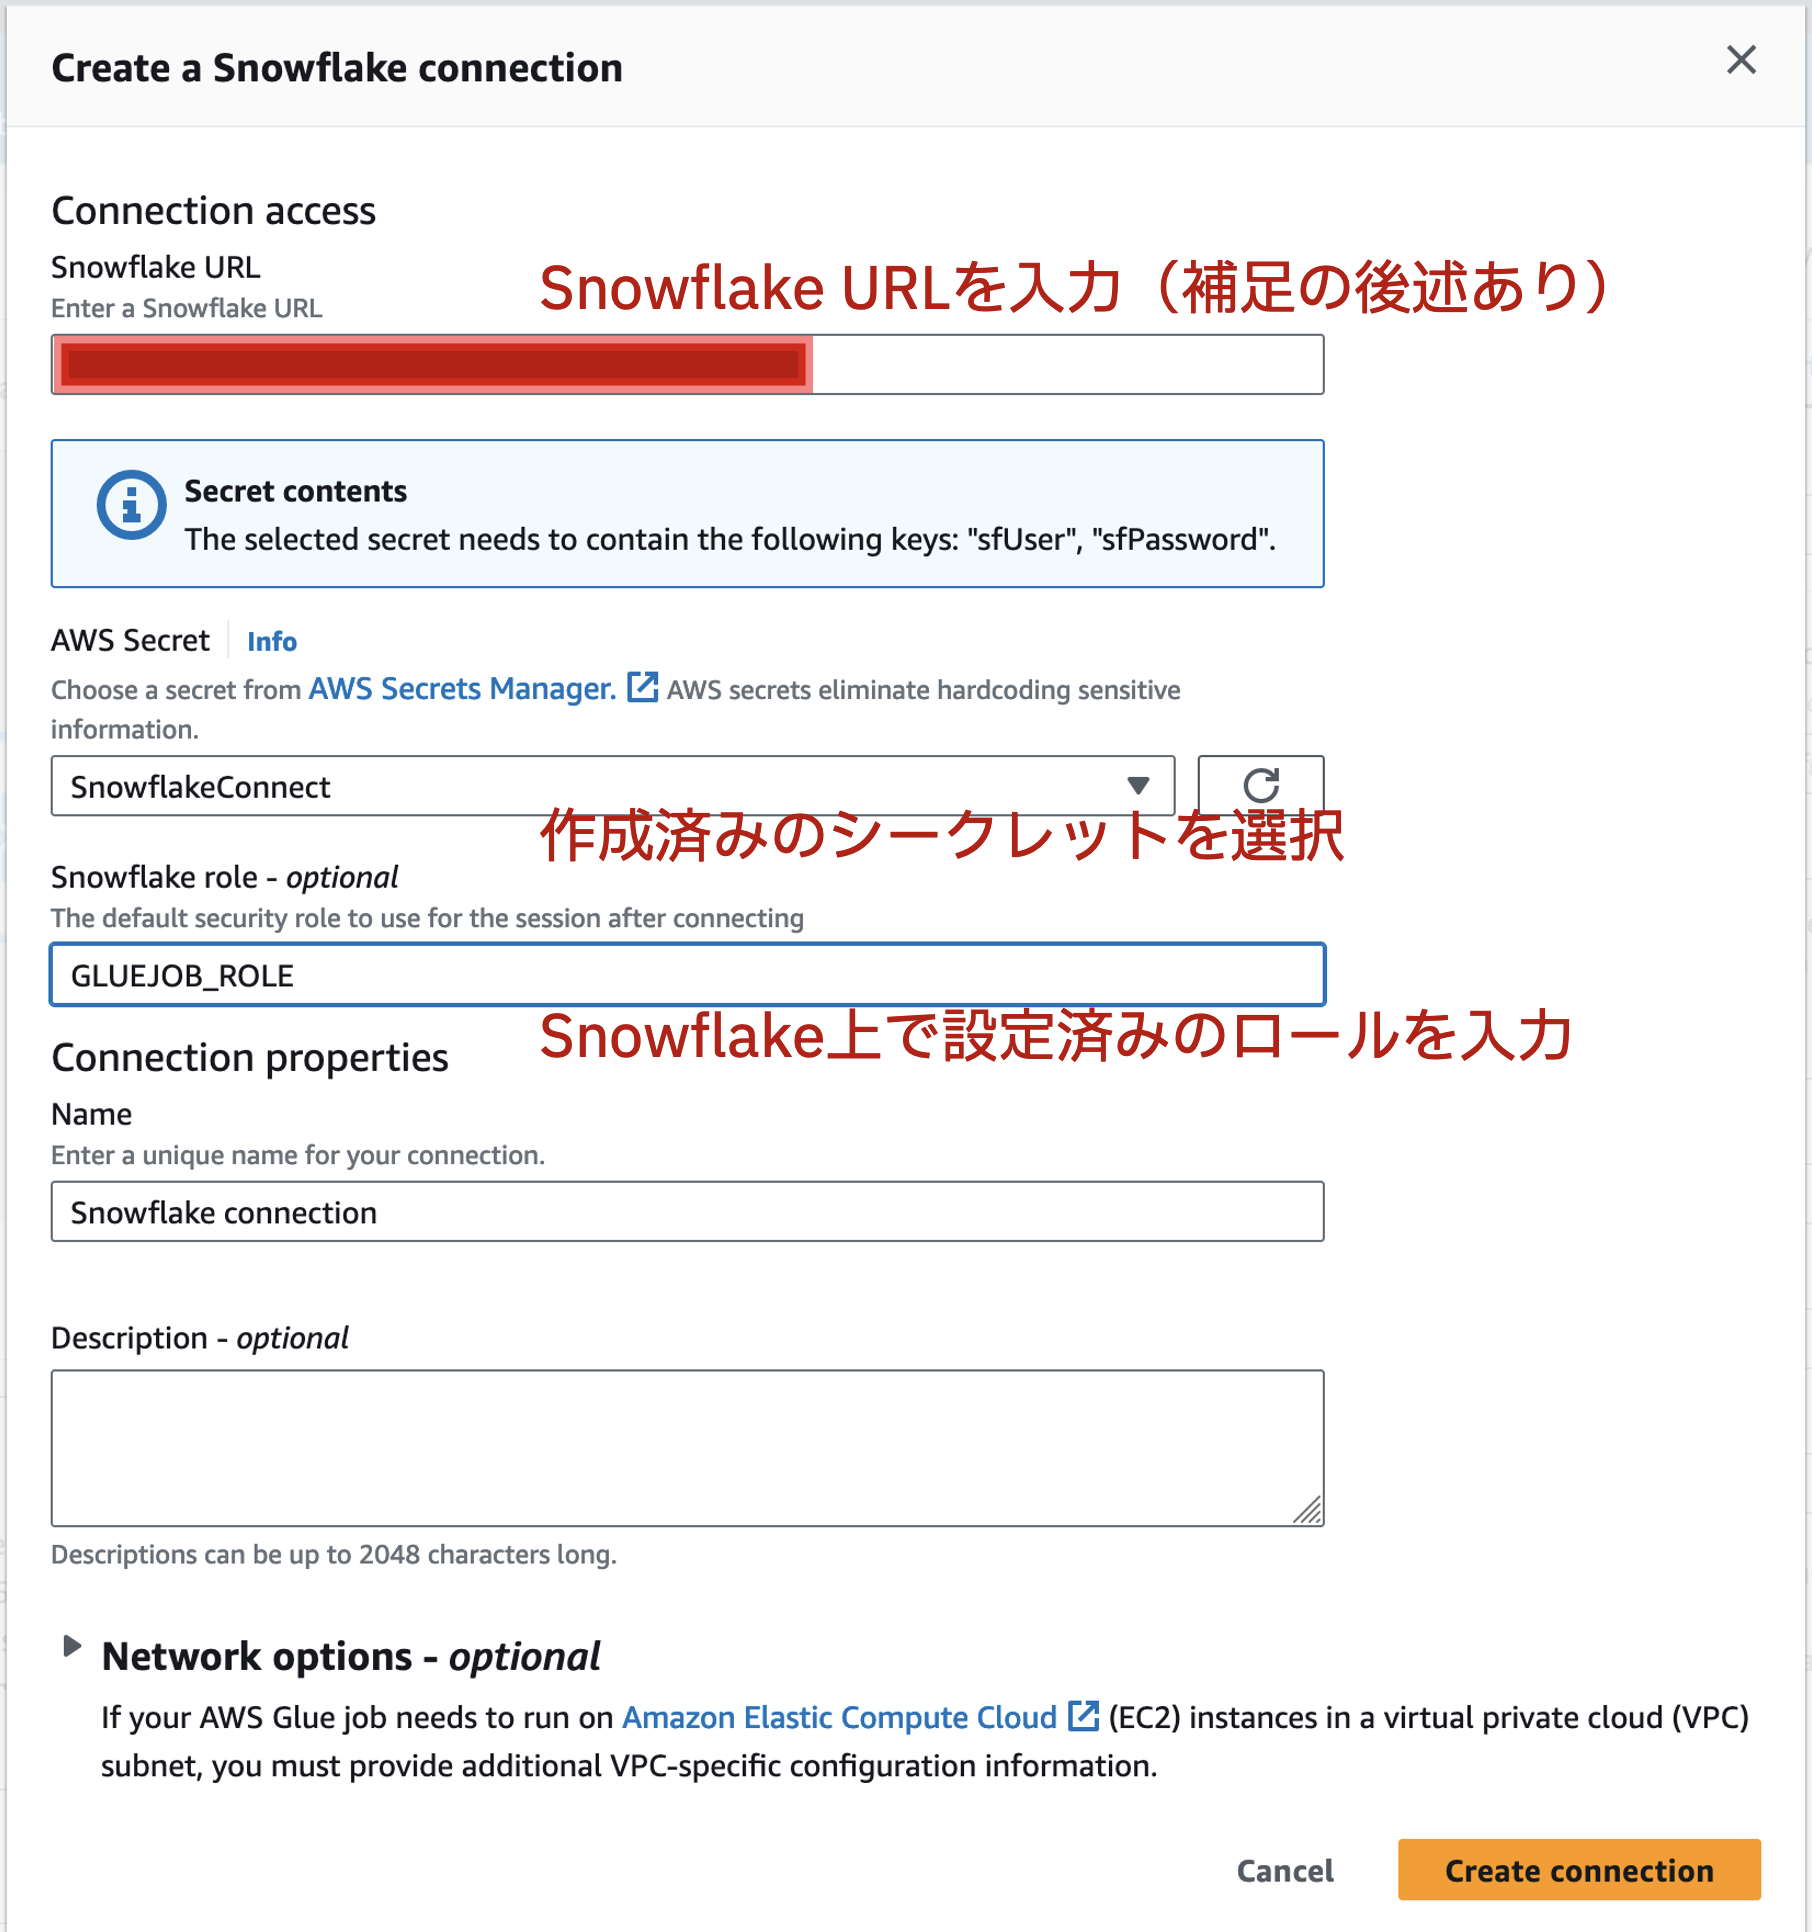1812x1932 pixels.
Task: Open the SnowflakeConnect secret dropdown
Action: pos(615,786)
